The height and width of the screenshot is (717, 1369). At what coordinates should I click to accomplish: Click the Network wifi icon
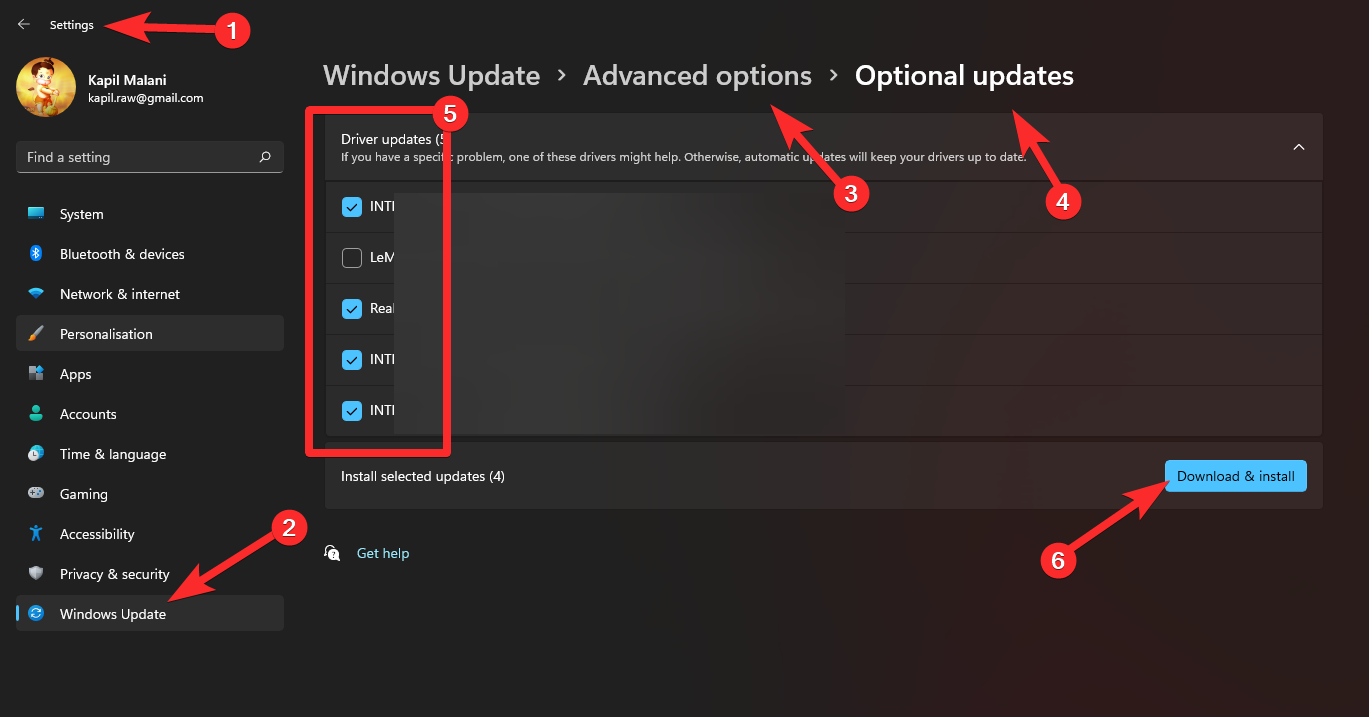36,294
